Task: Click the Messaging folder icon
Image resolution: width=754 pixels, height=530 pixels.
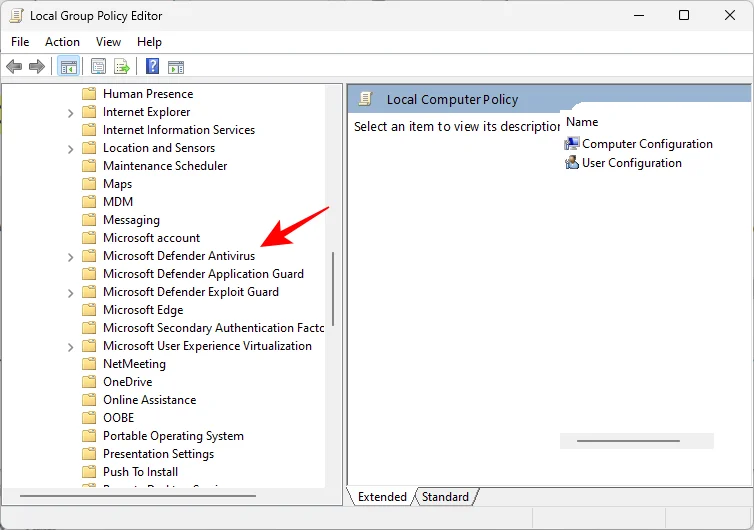Action: (89, 220)
